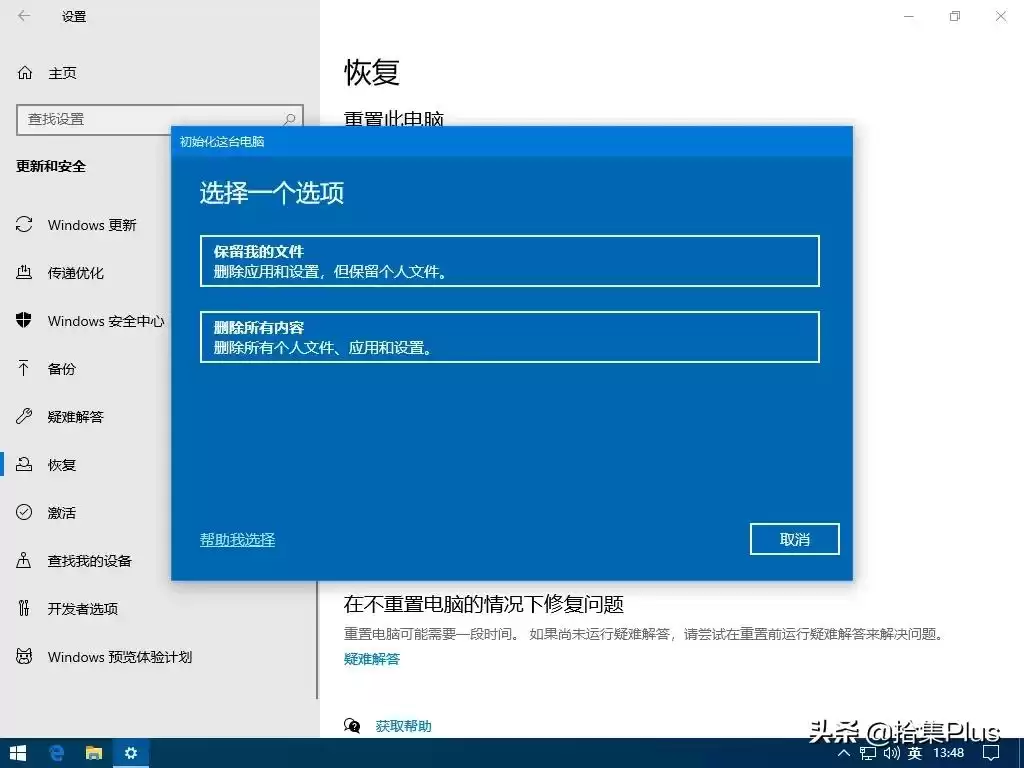The width and height of the screenshot is (1024, 768).
Task: Open File Explorer from taskbar
Action: (x=94, y=754)
